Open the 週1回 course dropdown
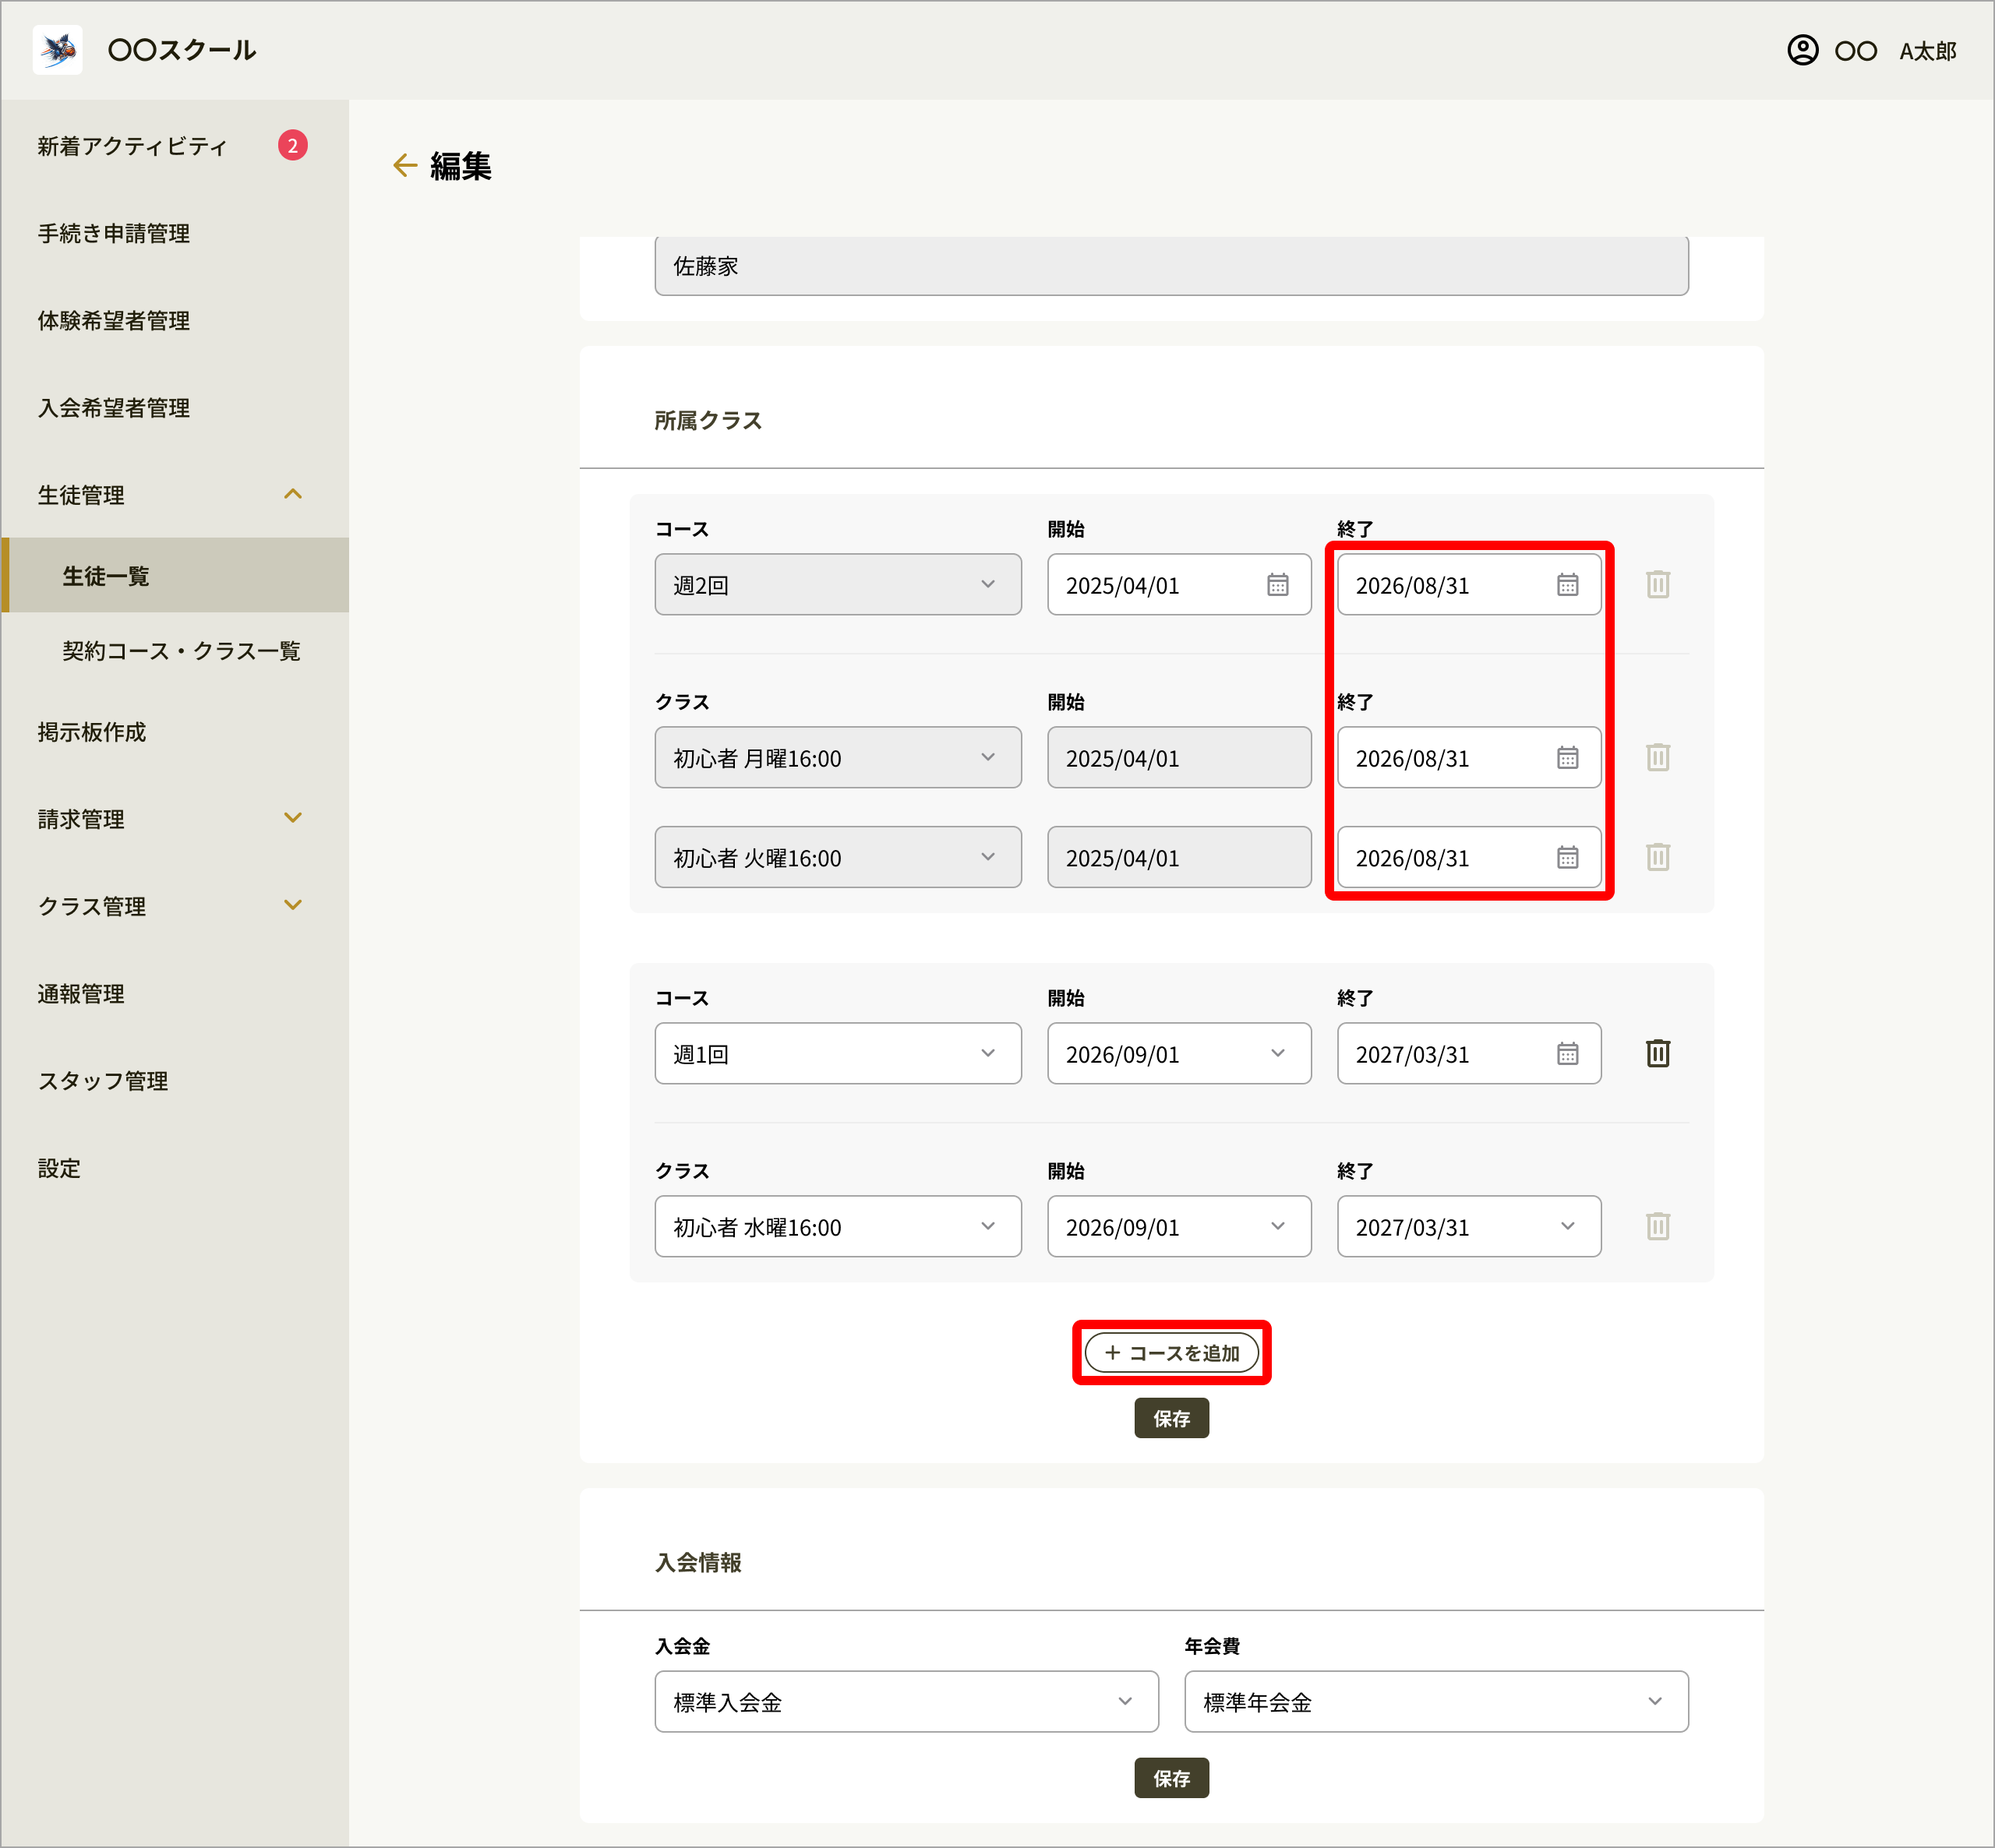The image size is (1995, 1848). [837, 1053]
